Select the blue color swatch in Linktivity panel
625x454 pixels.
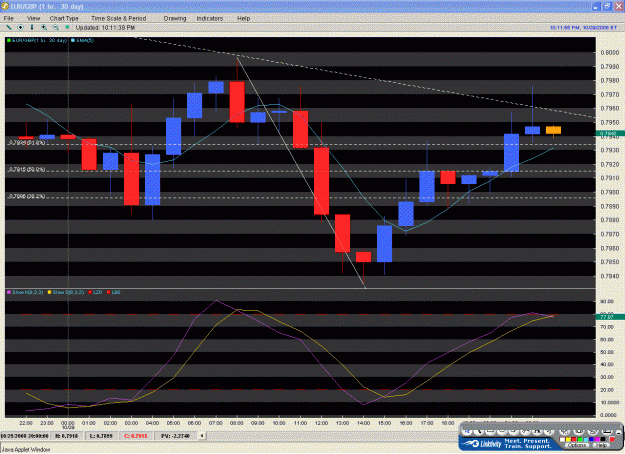tap(591, 439)
